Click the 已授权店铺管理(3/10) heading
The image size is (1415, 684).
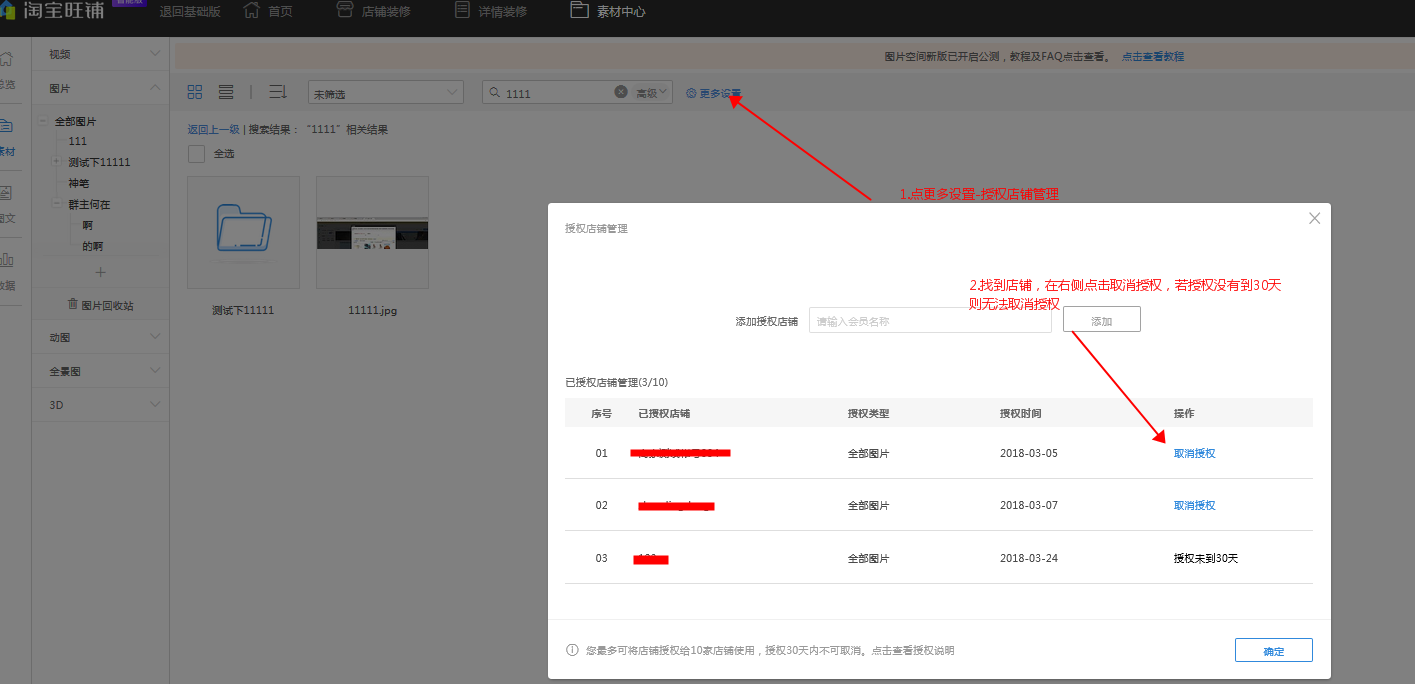point(616,382)
